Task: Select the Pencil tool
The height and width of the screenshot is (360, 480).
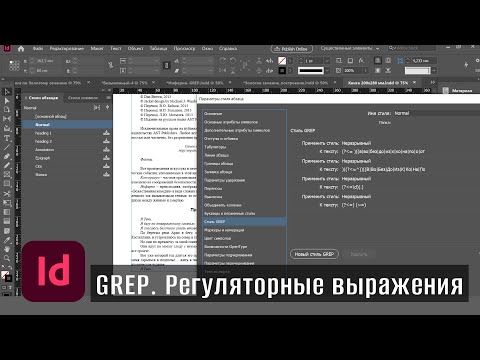Action: [x=7, y=165]
